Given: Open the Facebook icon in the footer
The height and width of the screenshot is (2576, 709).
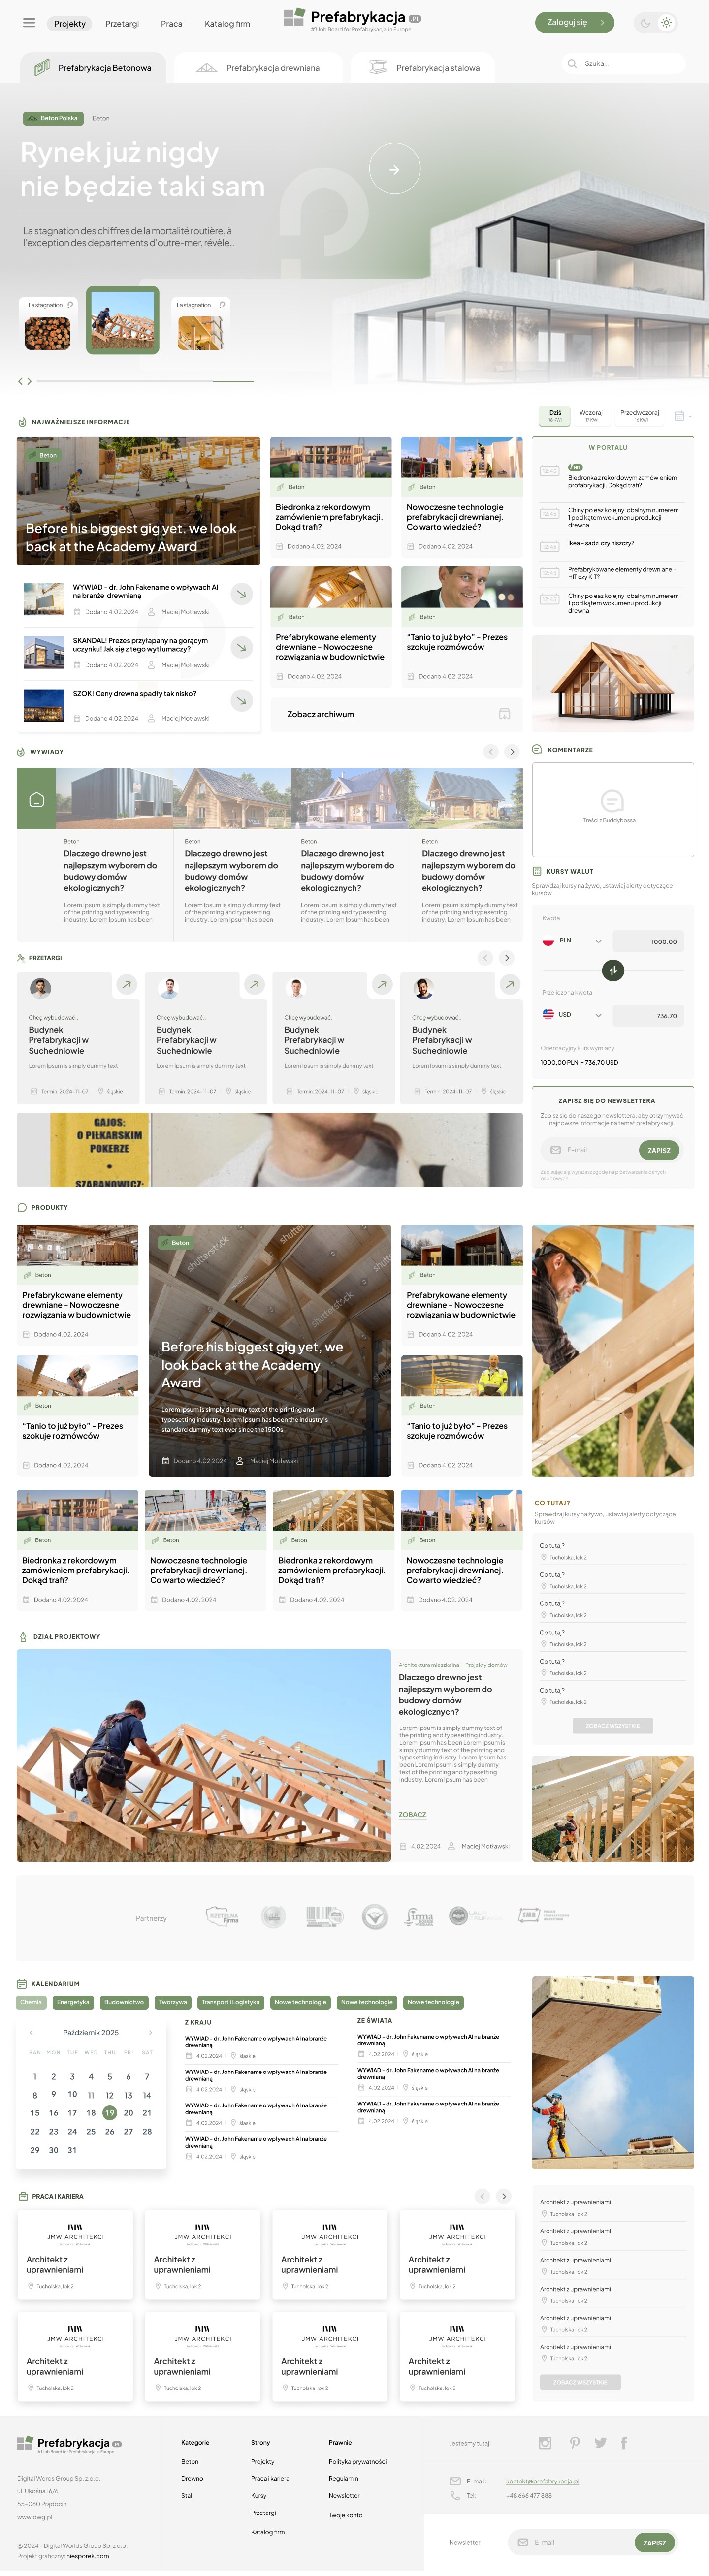Looking at the screenshot, I should click(x=624, y=2443).
